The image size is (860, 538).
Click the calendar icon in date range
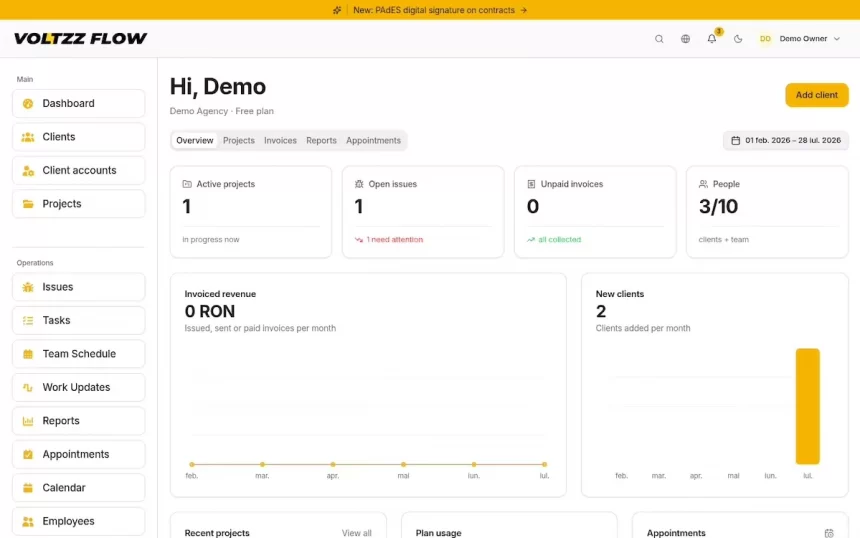pos(735,140)
